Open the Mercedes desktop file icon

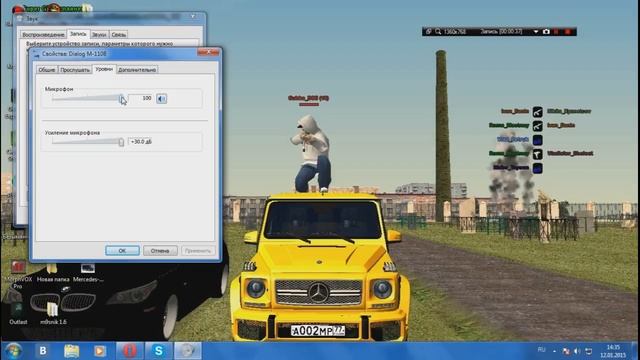click(88, 273)
